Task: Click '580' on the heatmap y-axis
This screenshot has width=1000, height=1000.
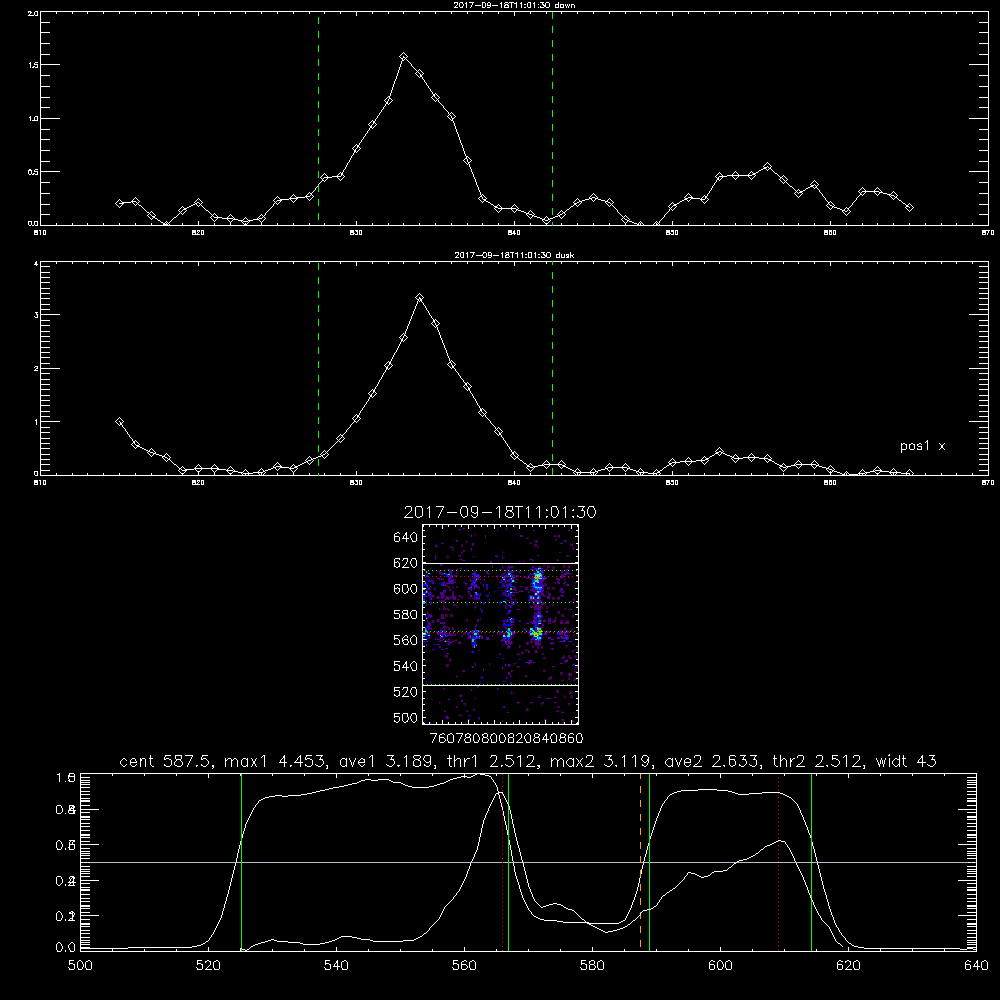Action: coord(406,615)
